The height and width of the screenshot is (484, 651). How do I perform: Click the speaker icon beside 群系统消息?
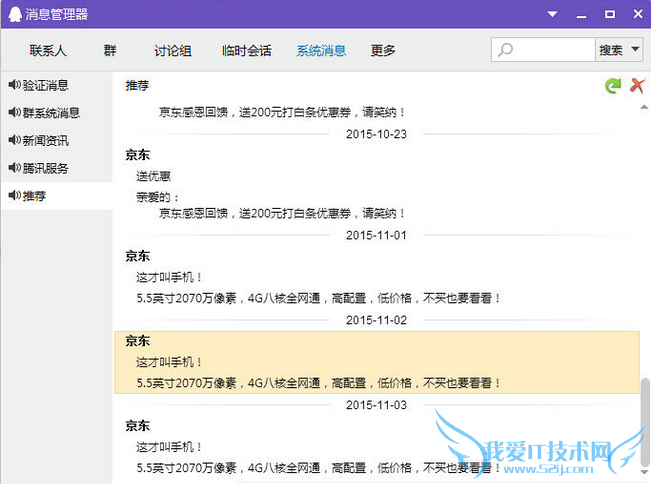pos(14,113)
